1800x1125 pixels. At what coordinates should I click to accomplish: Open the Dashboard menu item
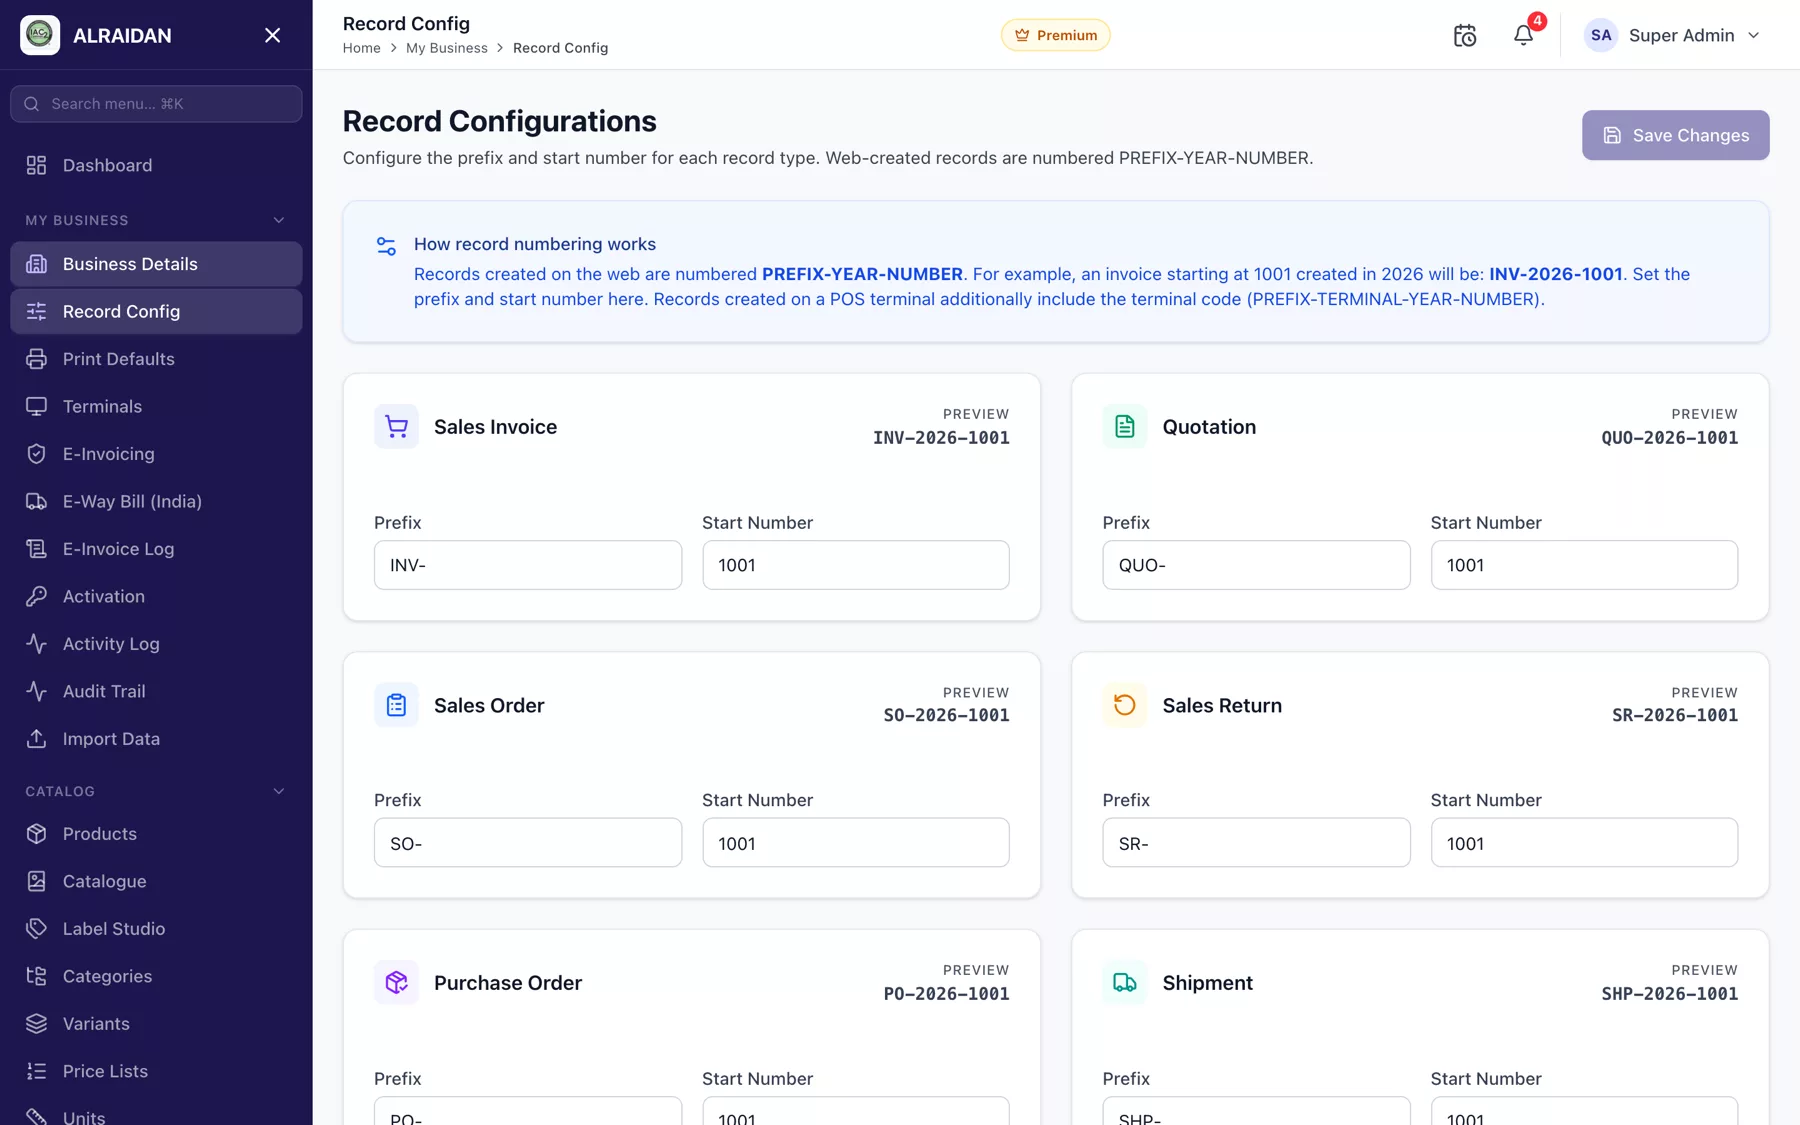156,165
